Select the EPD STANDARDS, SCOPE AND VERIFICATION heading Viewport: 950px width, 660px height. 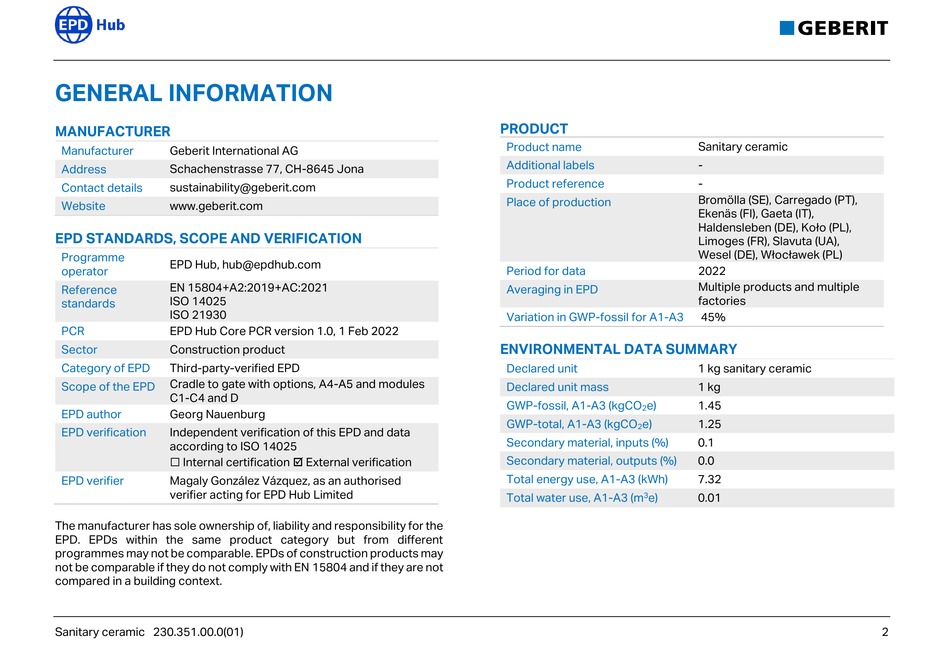click(208, 238)
